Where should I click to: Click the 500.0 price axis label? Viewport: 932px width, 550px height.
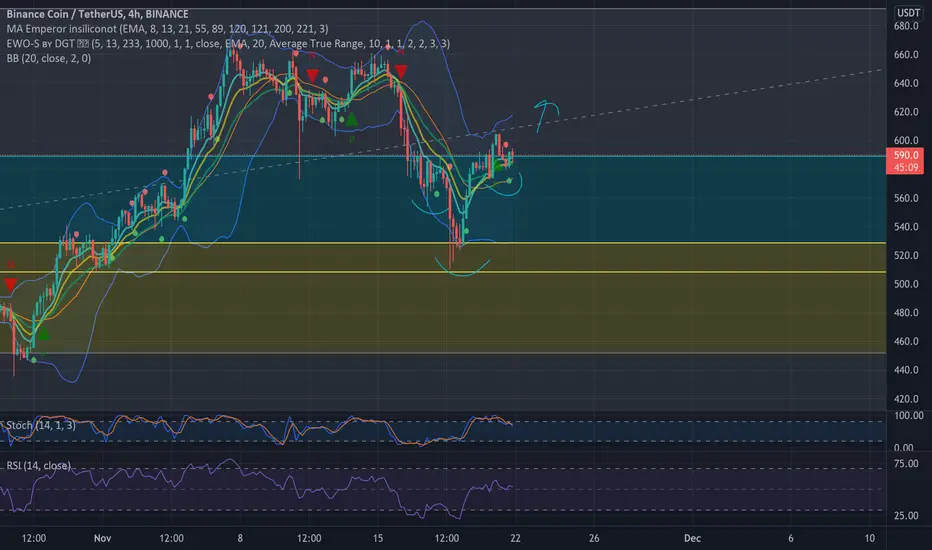[906, 284]
